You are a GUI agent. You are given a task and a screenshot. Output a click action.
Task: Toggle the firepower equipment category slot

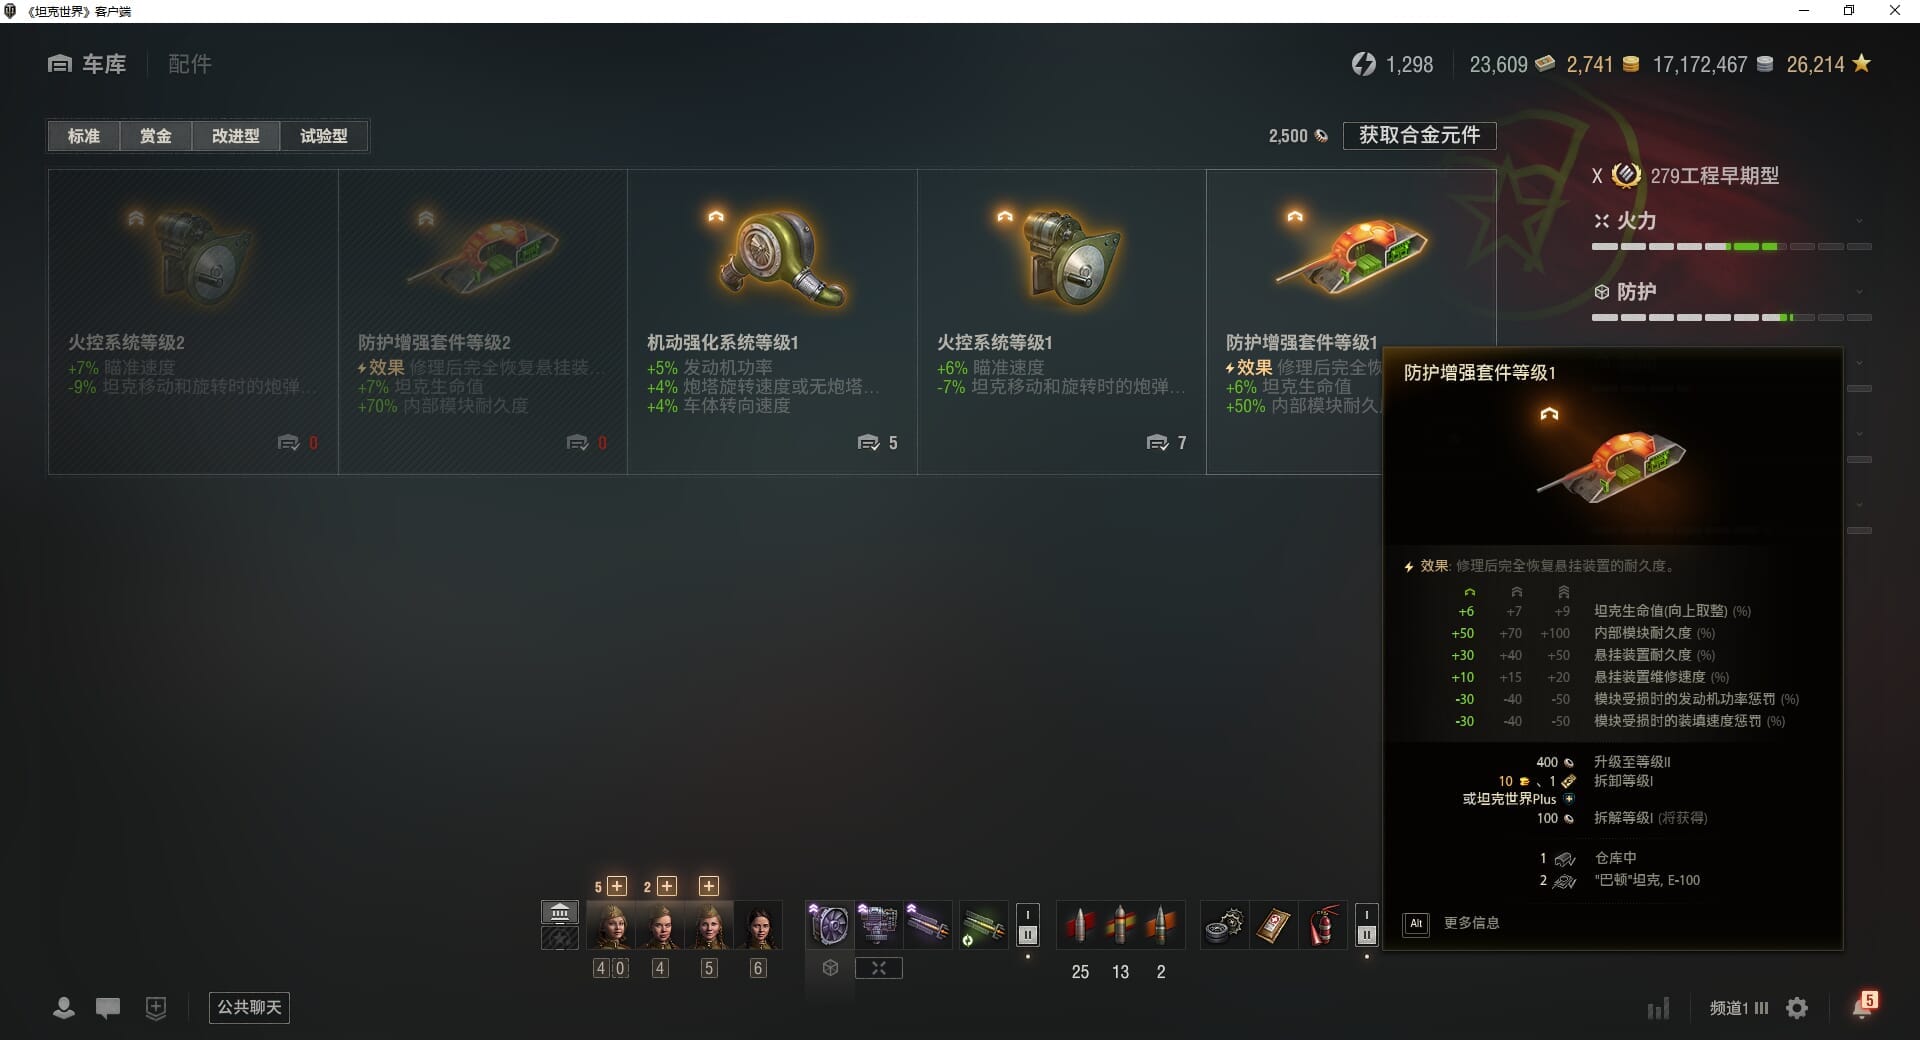(x=878, y=968)
